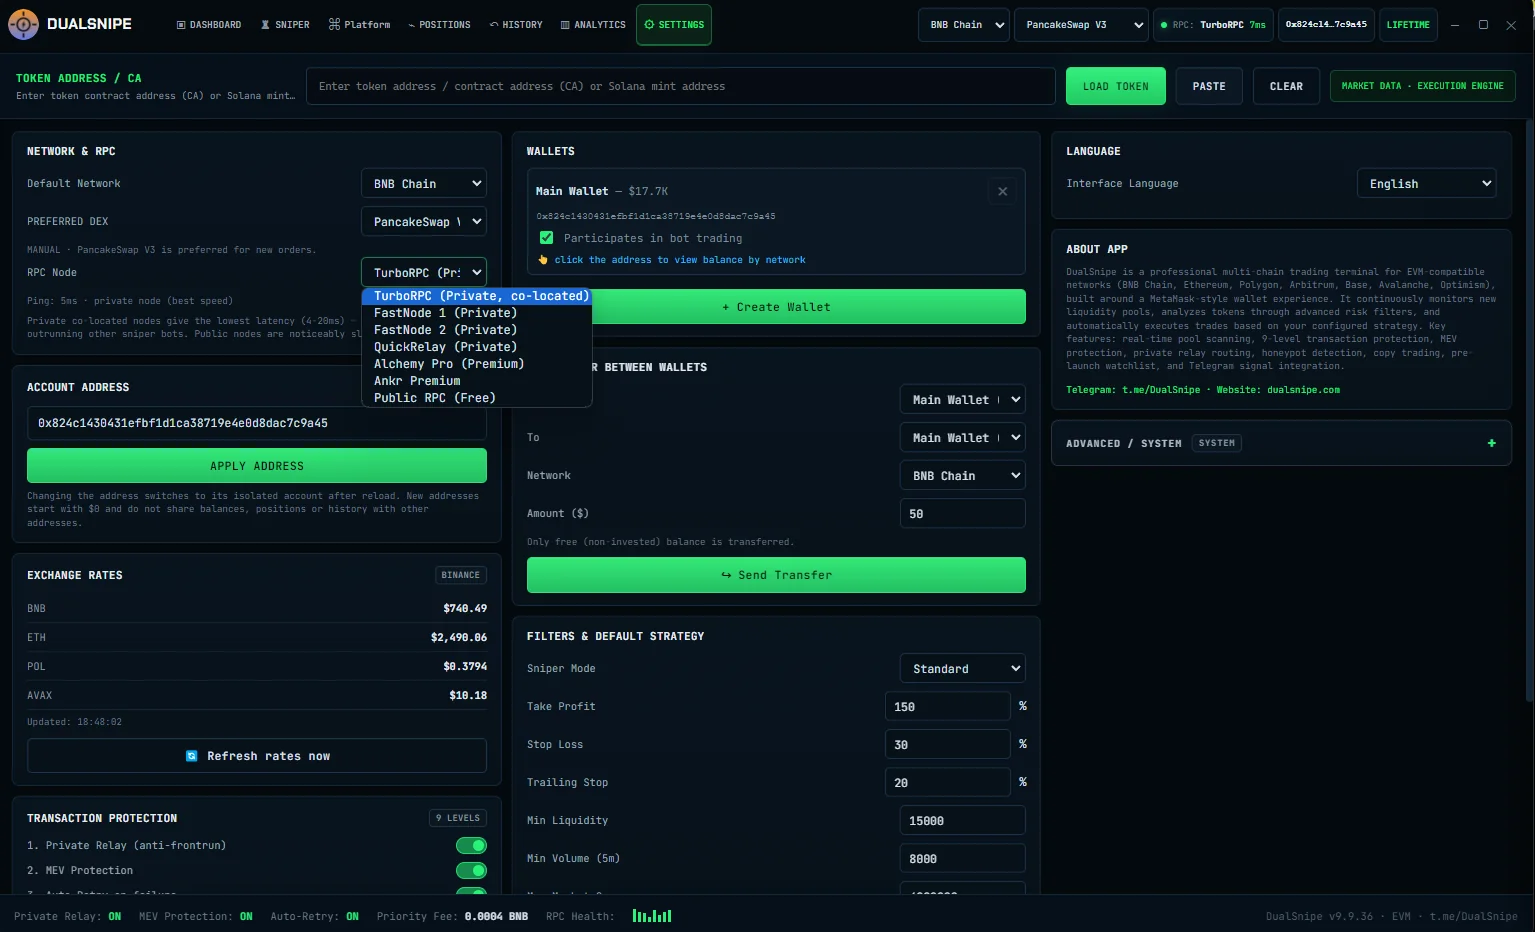Open the Preferred DEX dropdown

(424, 222)
